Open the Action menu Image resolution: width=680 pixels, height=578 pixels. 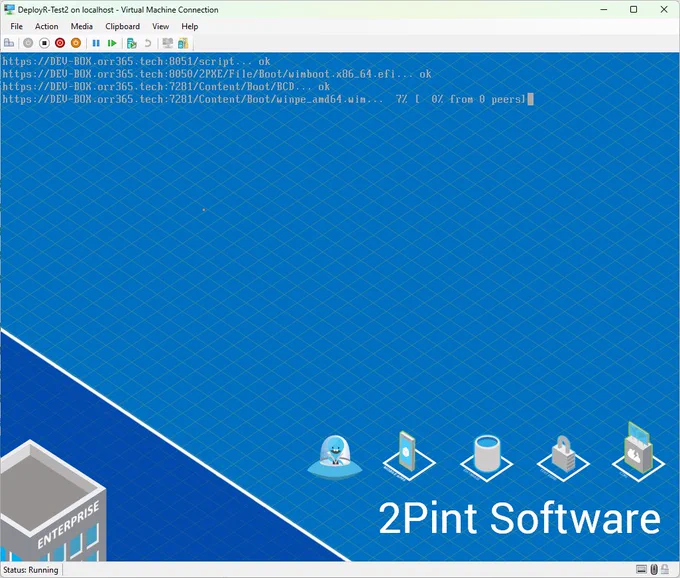tap(46, 26)
